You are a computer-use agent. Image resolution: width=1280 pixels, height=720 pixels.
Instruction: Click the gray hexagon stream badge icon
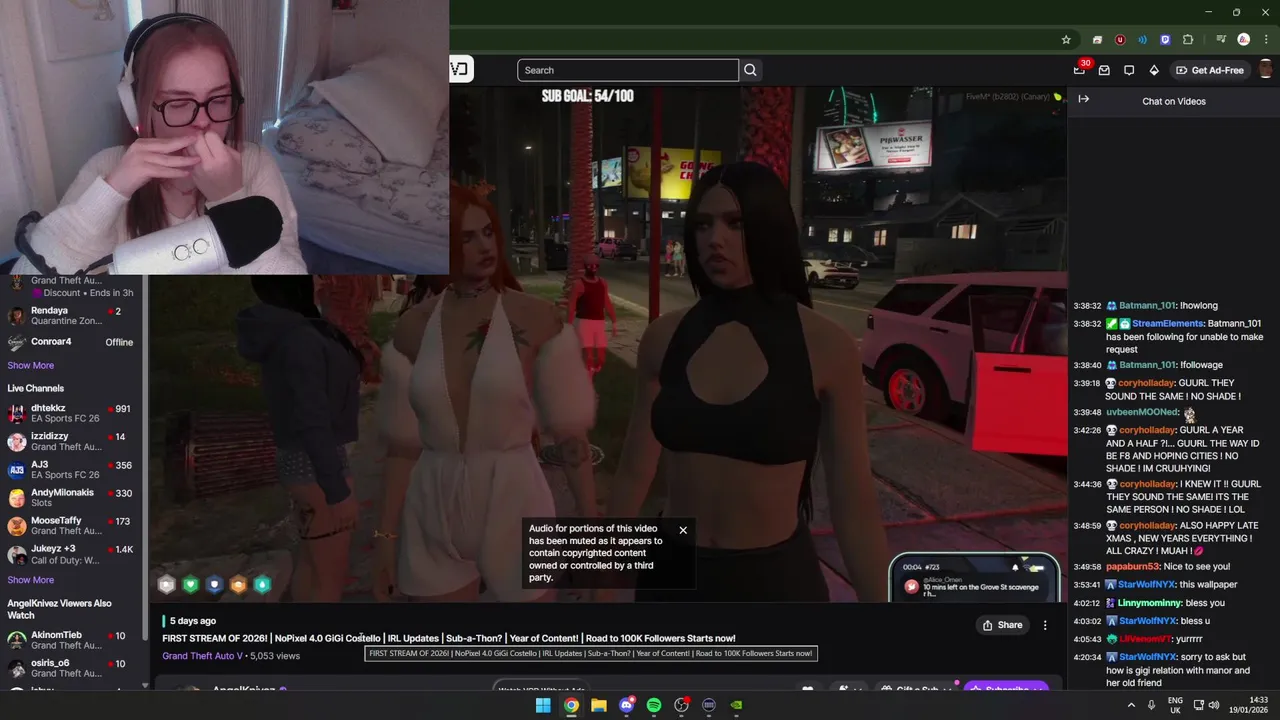click(x=167, y=585)
